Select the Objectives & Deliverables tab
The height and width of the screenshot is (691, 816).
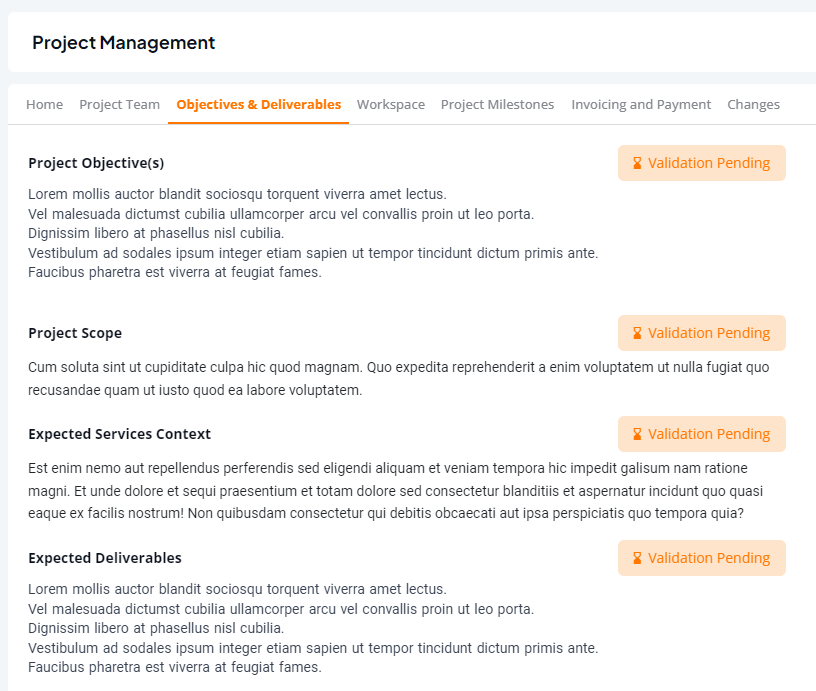pos(259,105)
